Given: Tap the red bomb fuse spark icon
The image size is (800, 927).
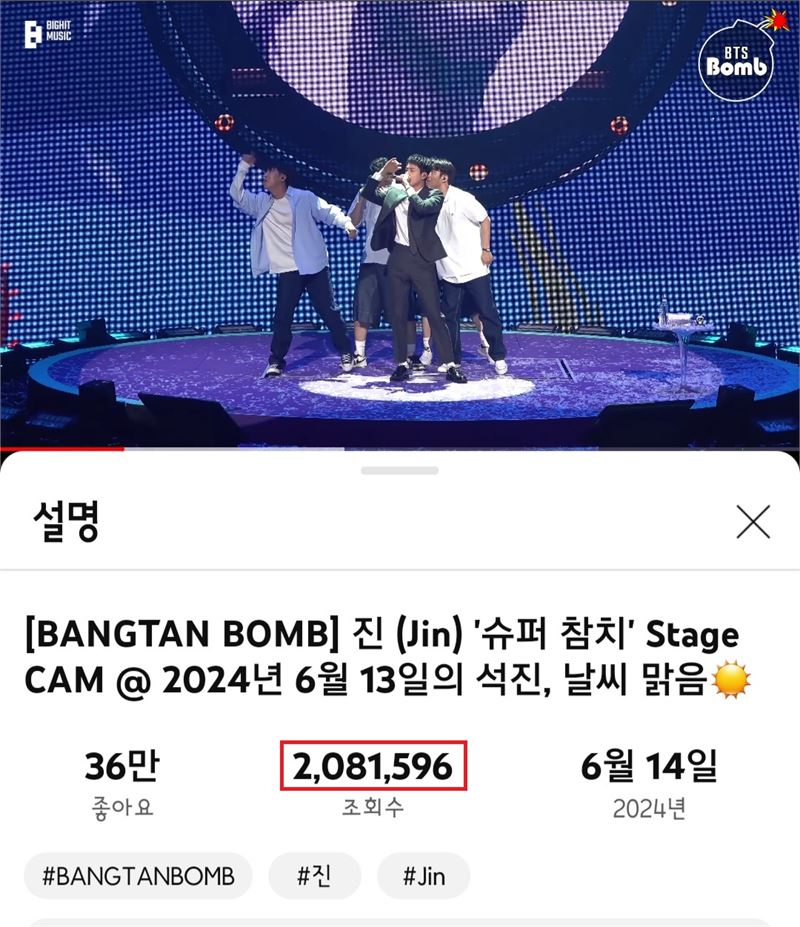Looking at the screenshot, I should tap(776, 22).
